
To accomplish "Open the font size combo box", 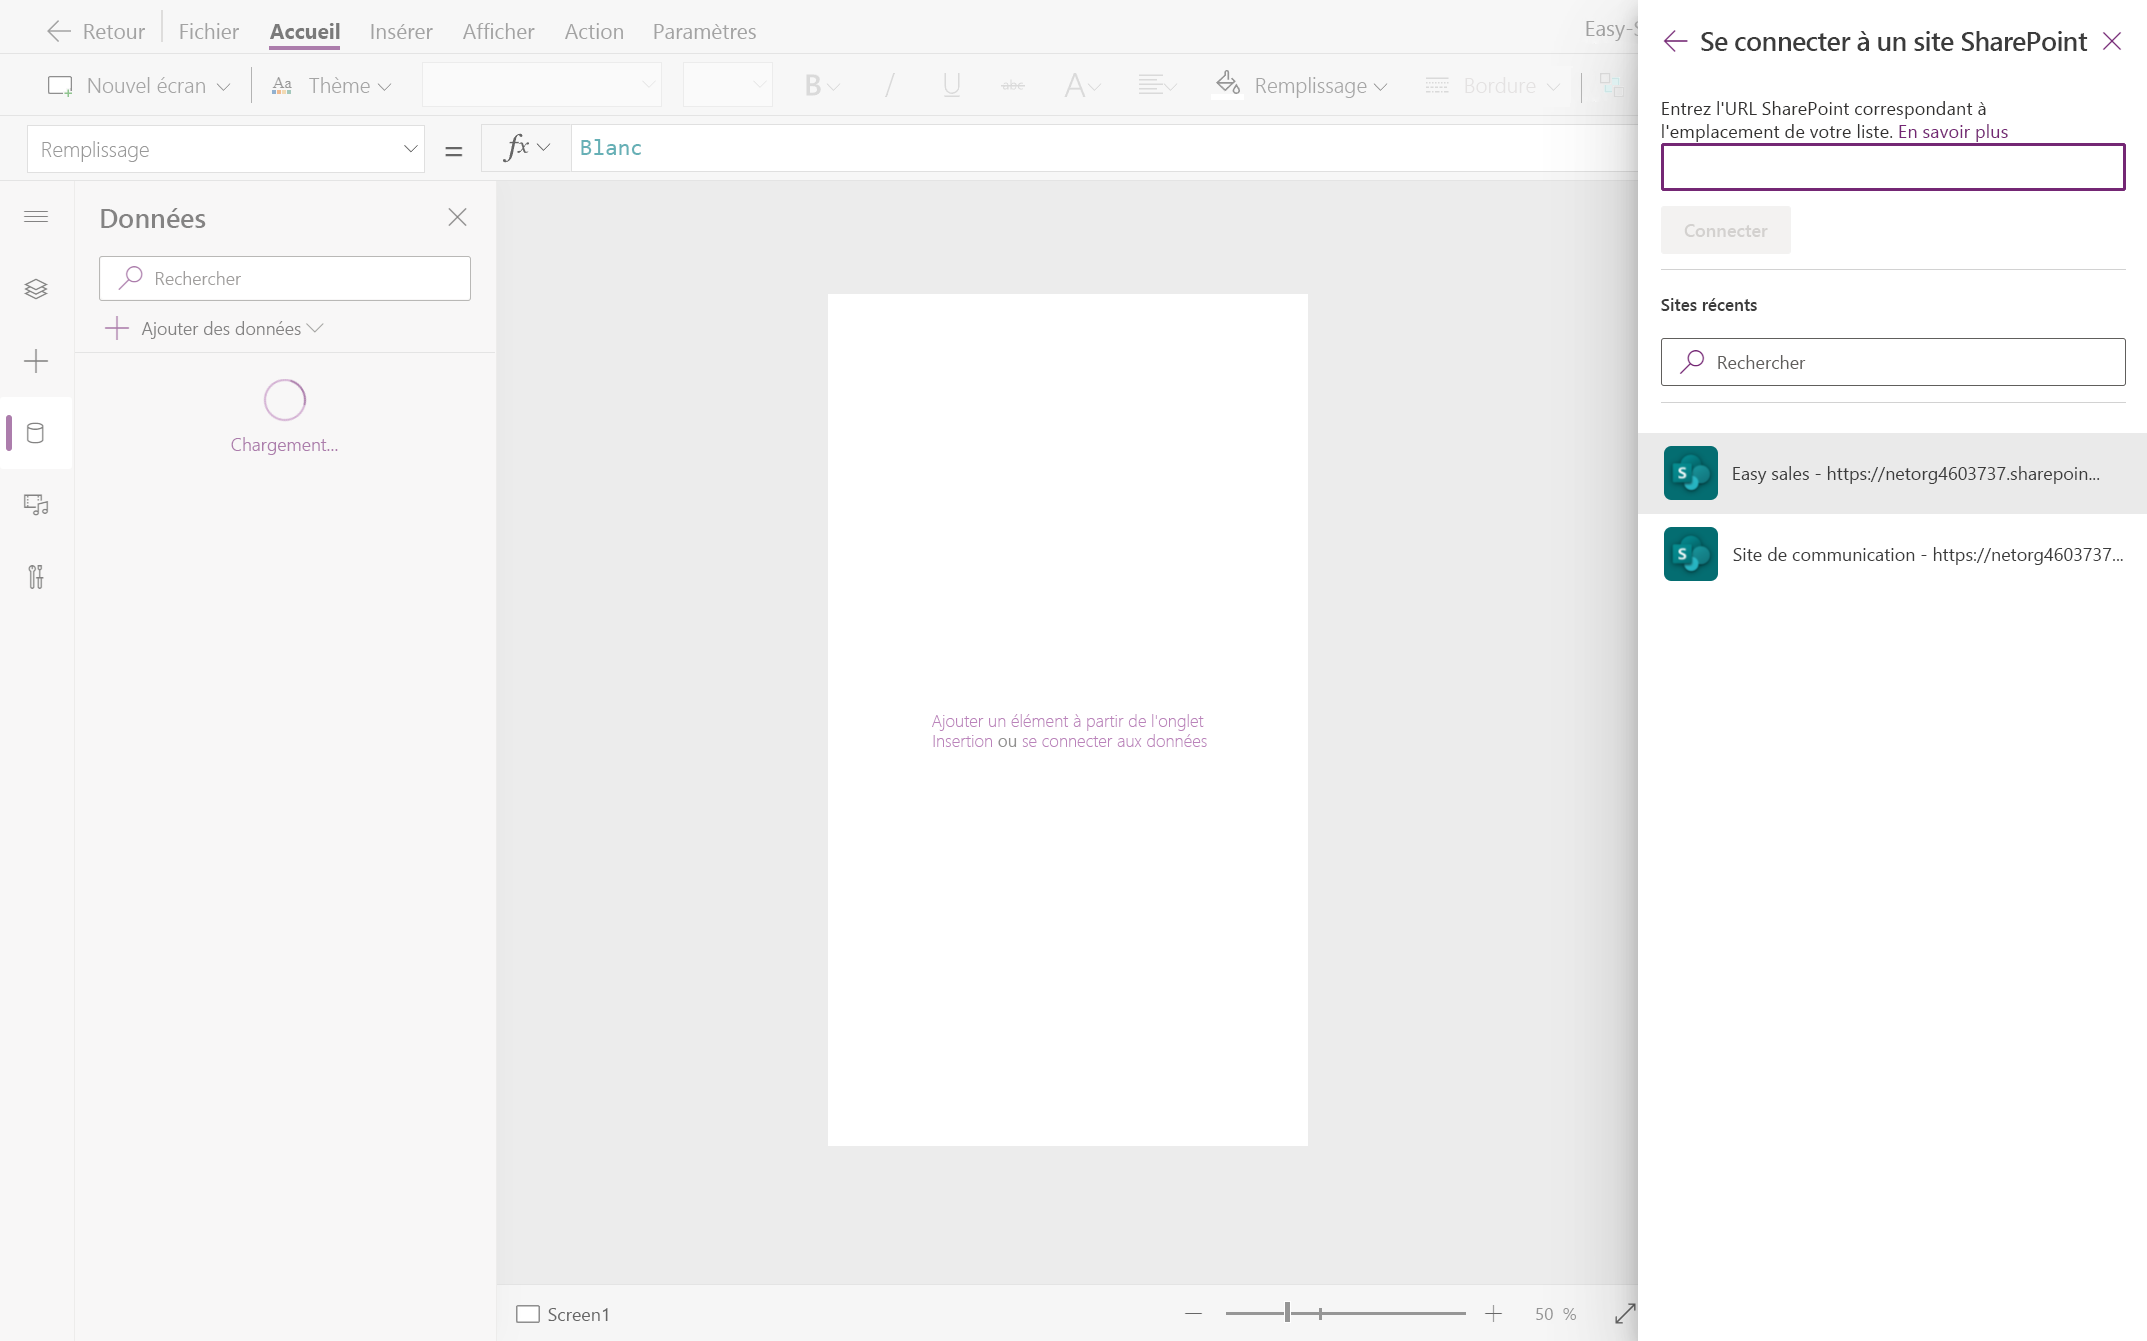I will click(x=728, y=85).
